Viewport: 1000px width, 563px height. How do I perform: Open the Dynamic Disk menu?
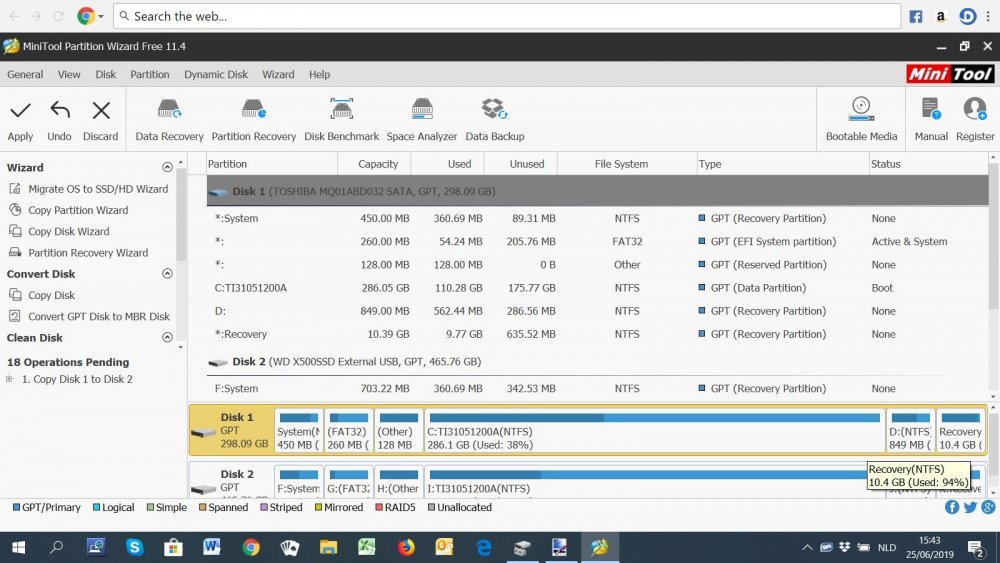click(x=216, y=74)
